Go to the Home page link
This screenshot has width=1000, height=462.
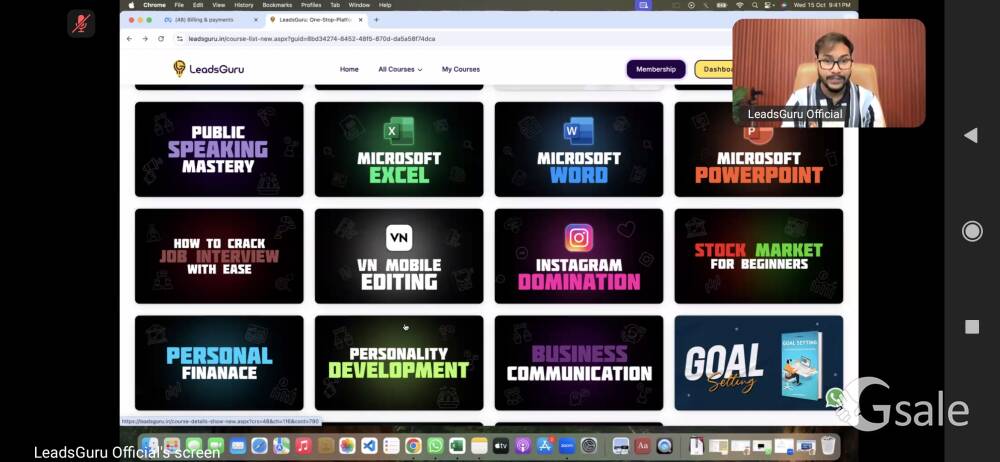[x=349, y=69]
